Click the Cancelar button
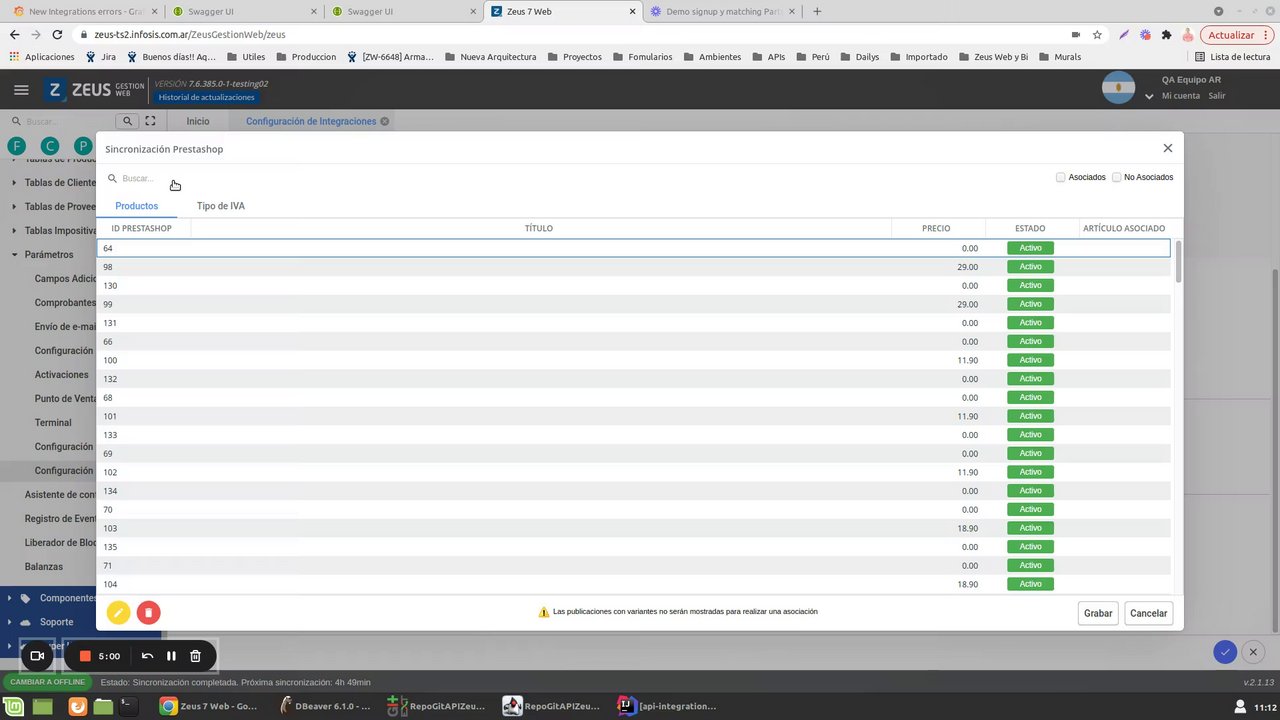Image resolution: width=1280 pixels, height=720 pixels. click(x=1148, y=613)
